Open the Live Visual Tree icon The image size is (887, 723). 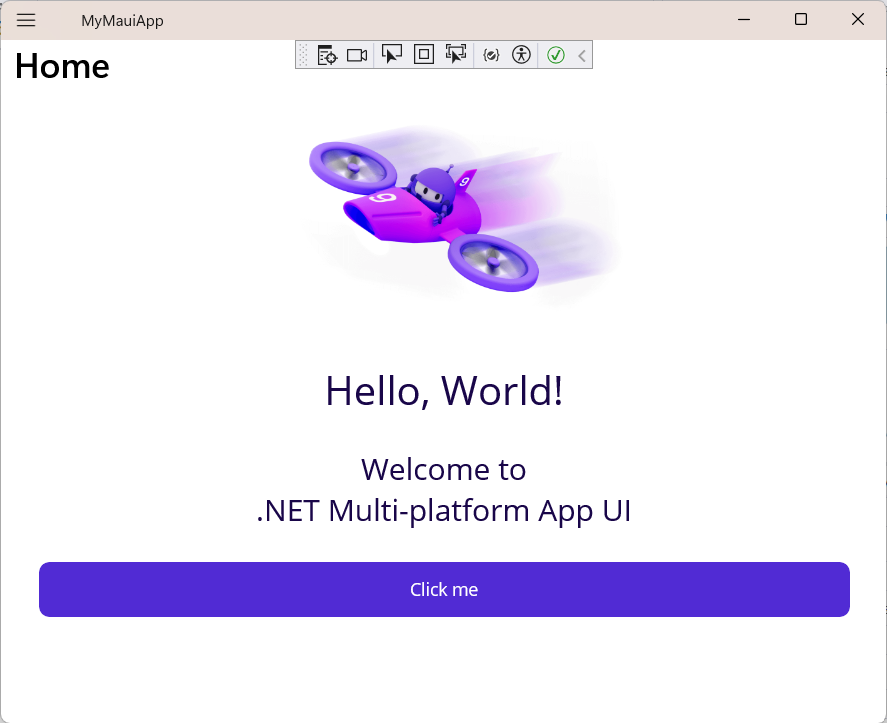point(326,54)
